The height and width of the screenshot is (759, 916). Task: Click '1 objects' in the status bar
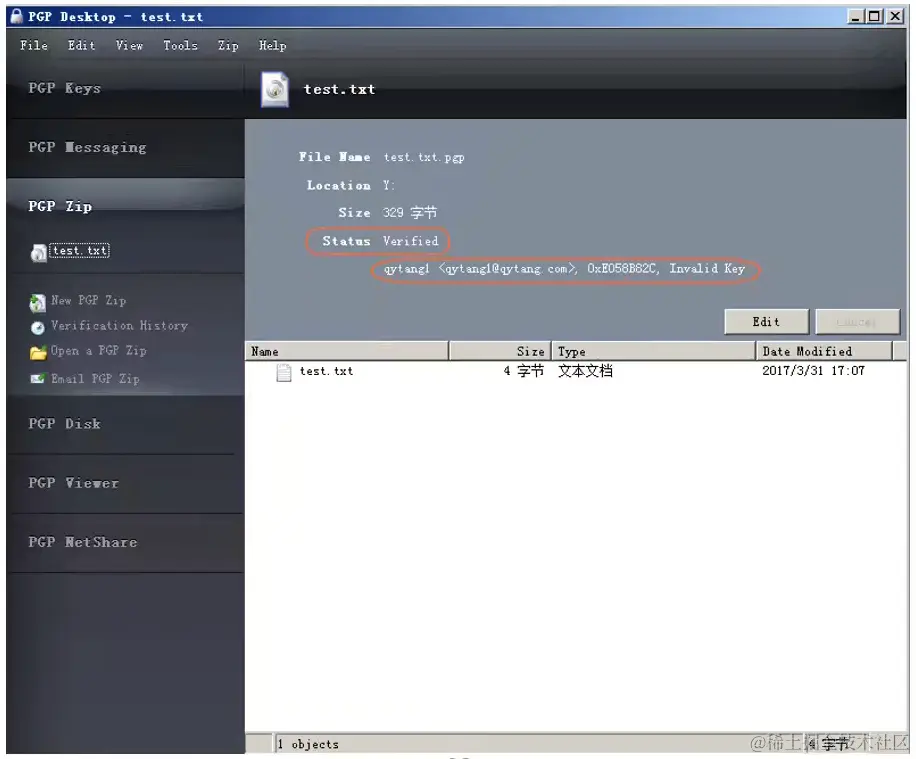click(x=308, y=744)
